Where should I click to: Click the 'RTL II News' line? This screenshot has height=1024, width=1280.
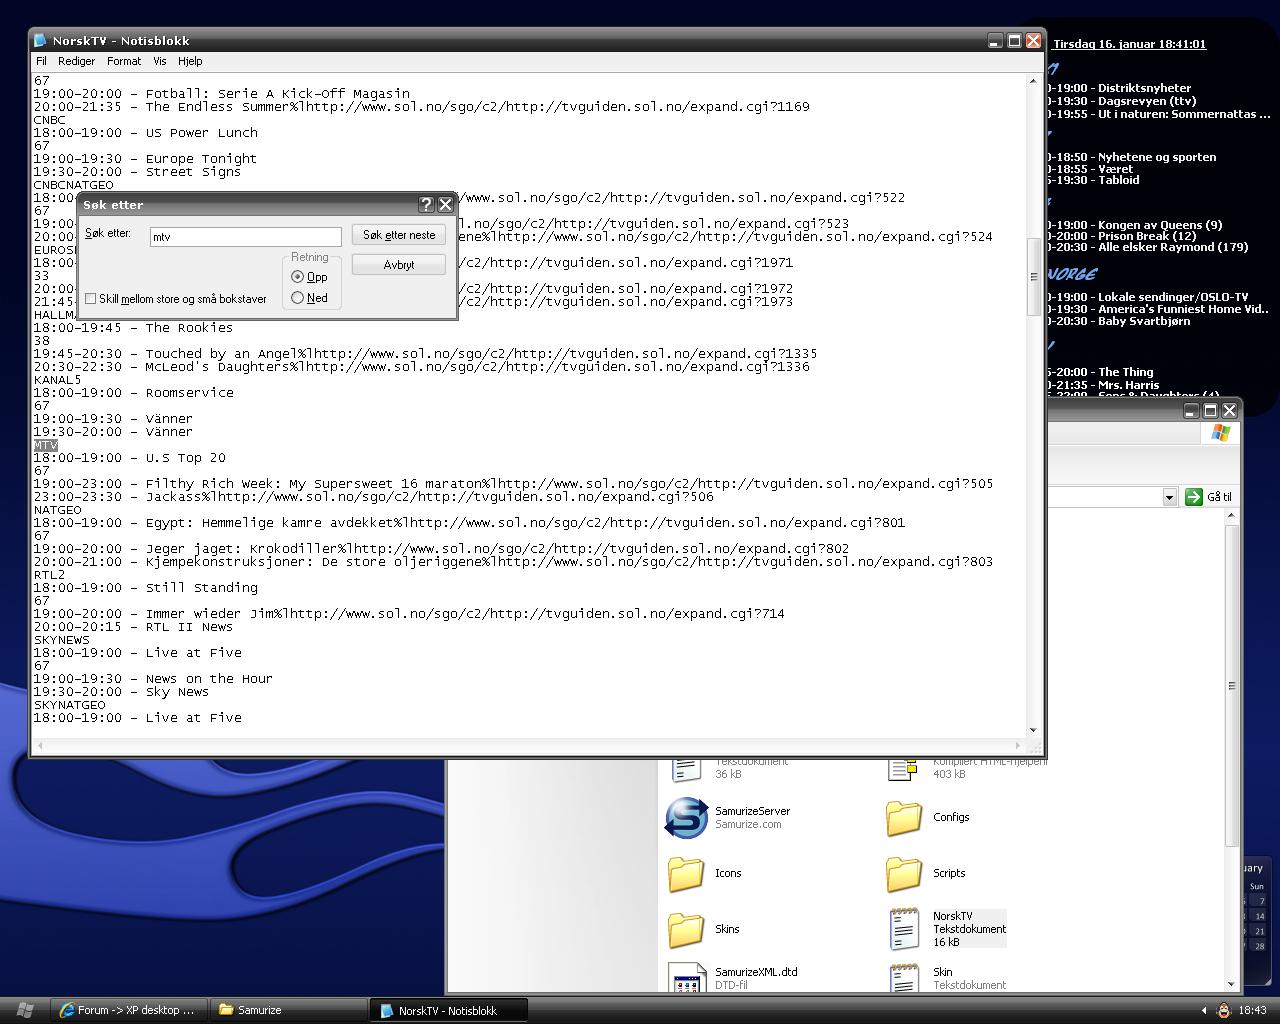tap(133, 627)
